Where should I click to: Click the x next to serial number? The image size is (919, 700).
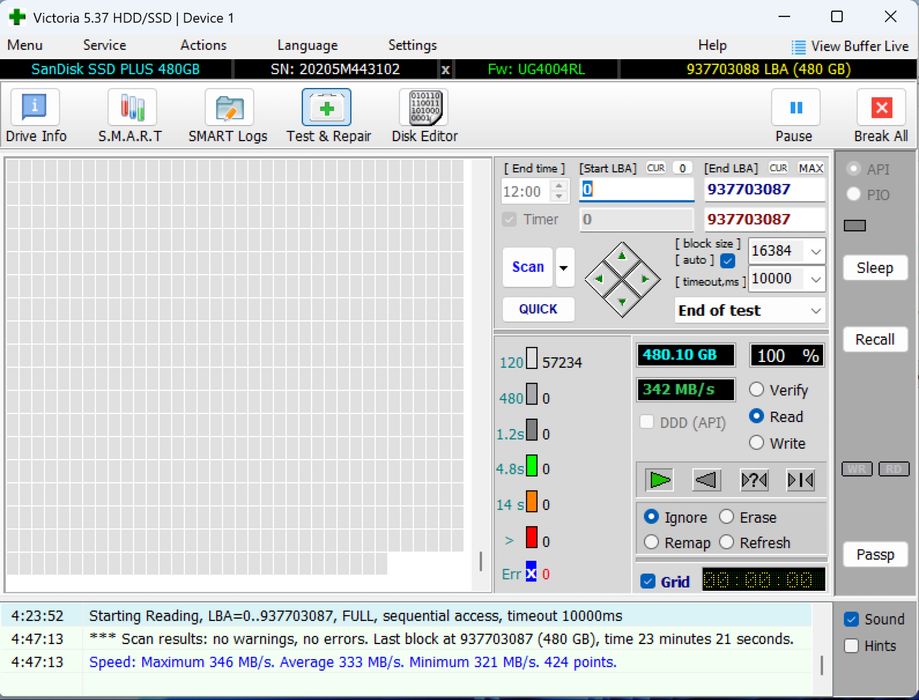point(445,70)
